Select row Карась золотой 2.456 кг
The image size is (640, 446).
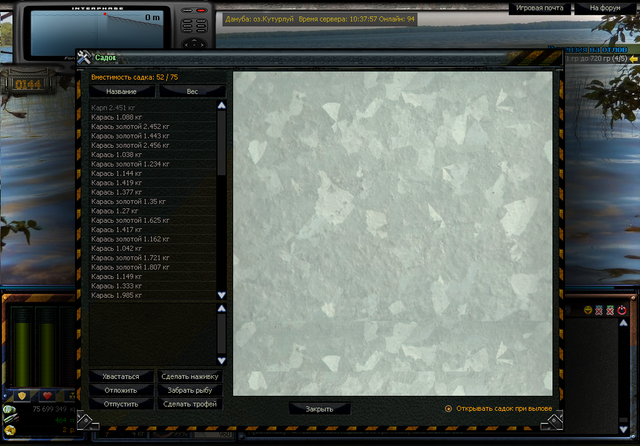click(153, 145)
